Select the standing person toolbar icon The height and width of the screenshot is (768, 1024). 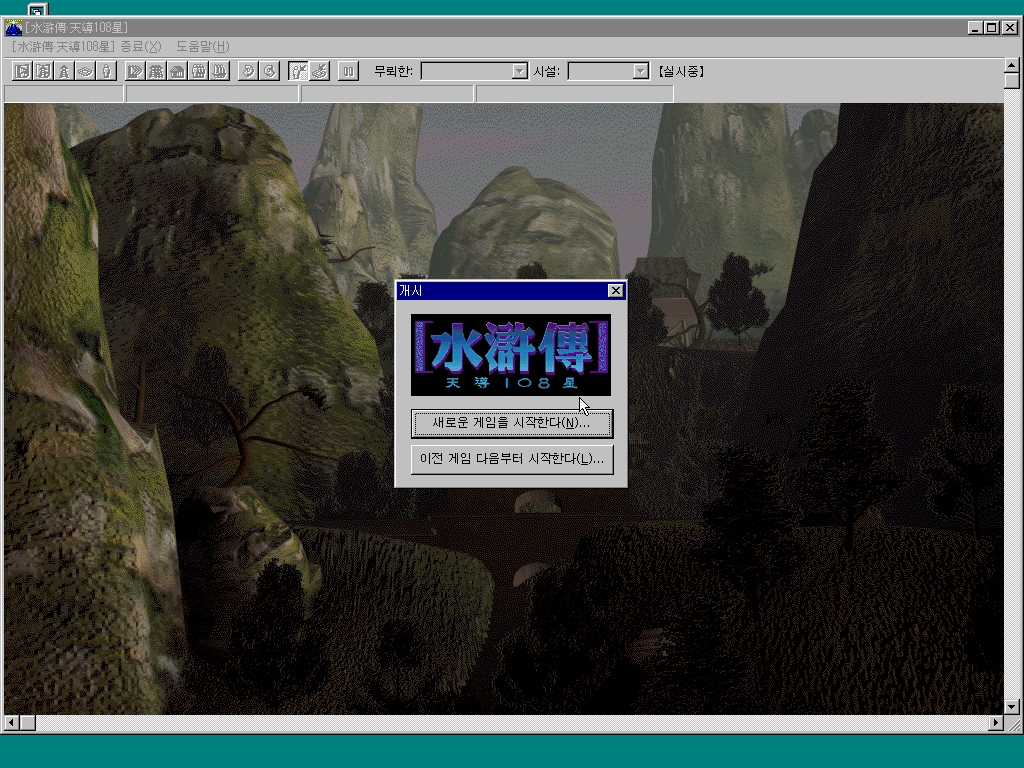(106, 71)
